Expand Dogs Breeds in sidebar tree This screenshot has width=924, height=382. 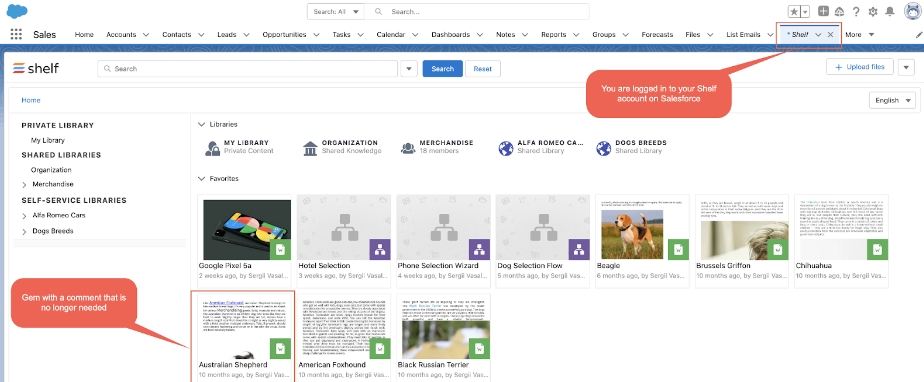tap(24, 231)
